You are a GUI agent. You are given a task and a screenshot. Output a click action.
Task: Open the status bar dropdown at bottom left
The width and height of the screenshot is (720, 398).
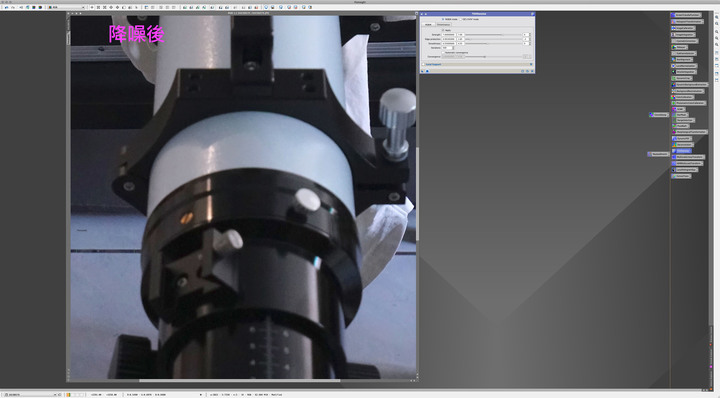click(30, 394)
